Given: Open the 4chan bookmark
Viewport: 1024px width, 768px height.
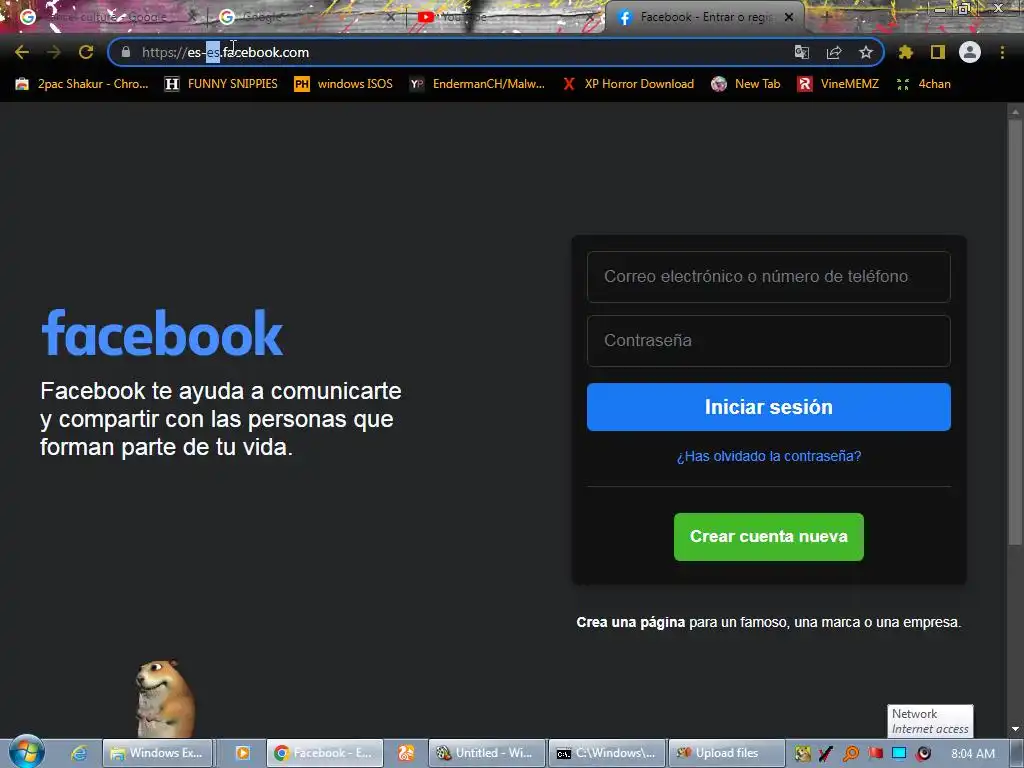Looking at the screenshot, I should [x=923, y=84].
